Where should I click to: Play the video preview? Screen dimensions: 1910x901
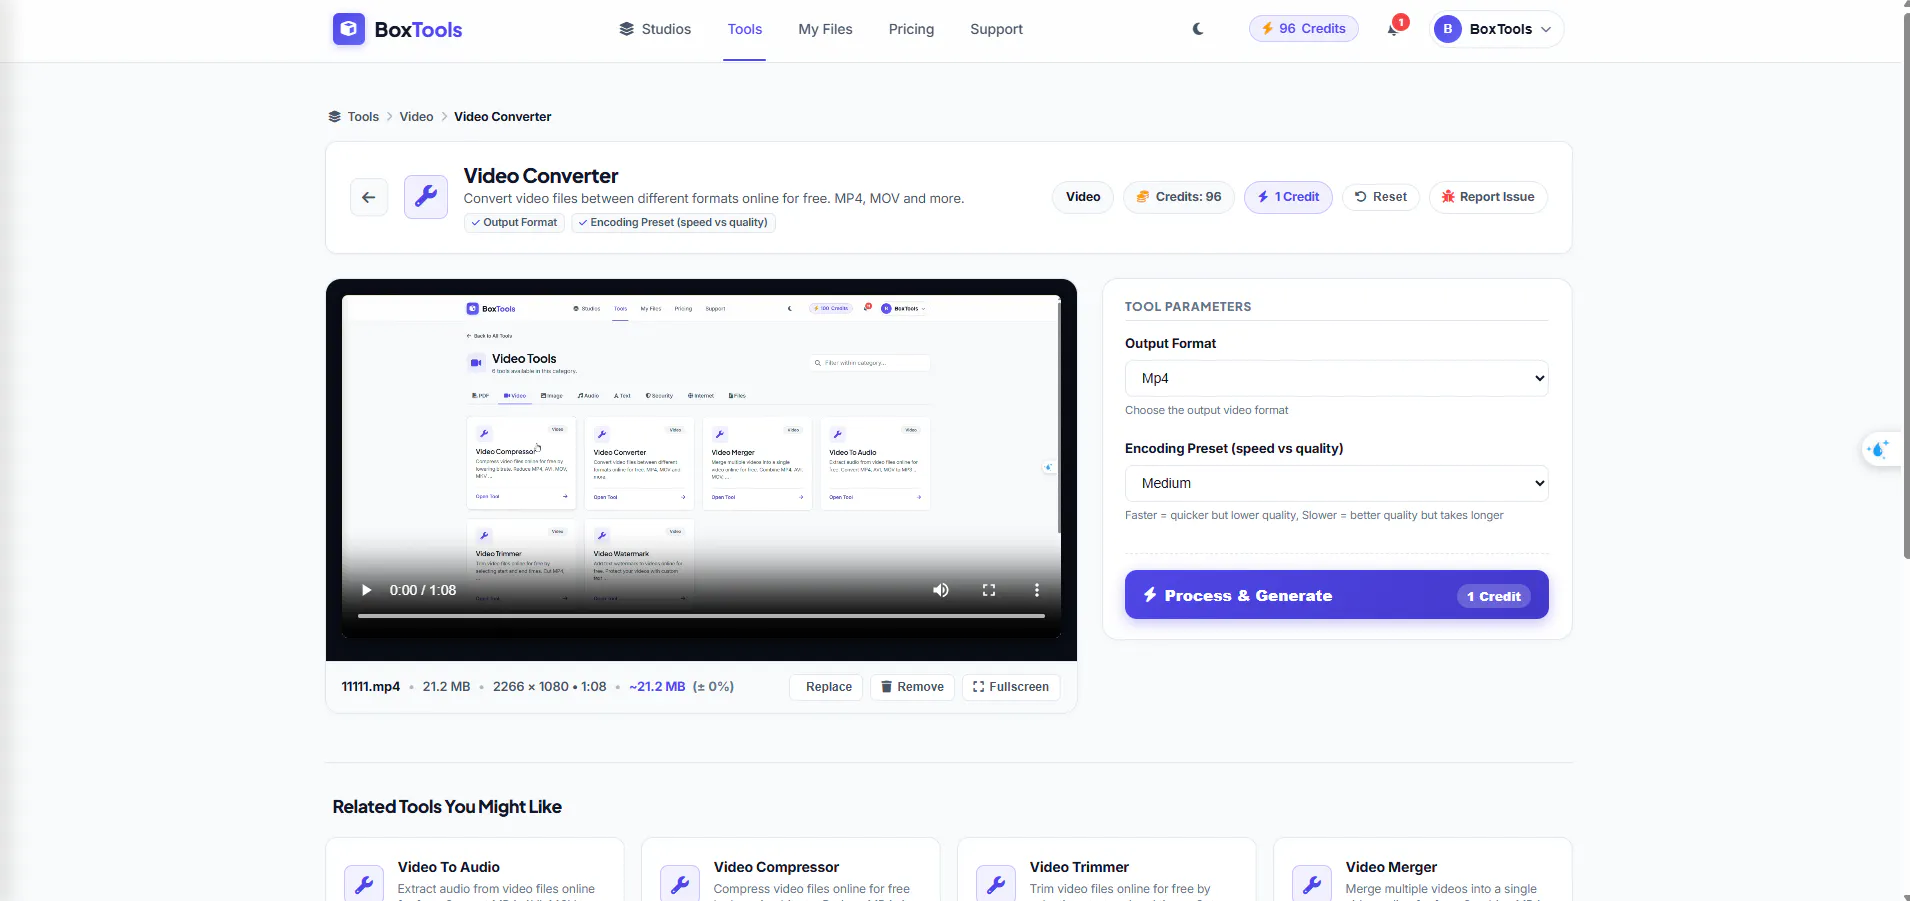(x=367, y=590)
